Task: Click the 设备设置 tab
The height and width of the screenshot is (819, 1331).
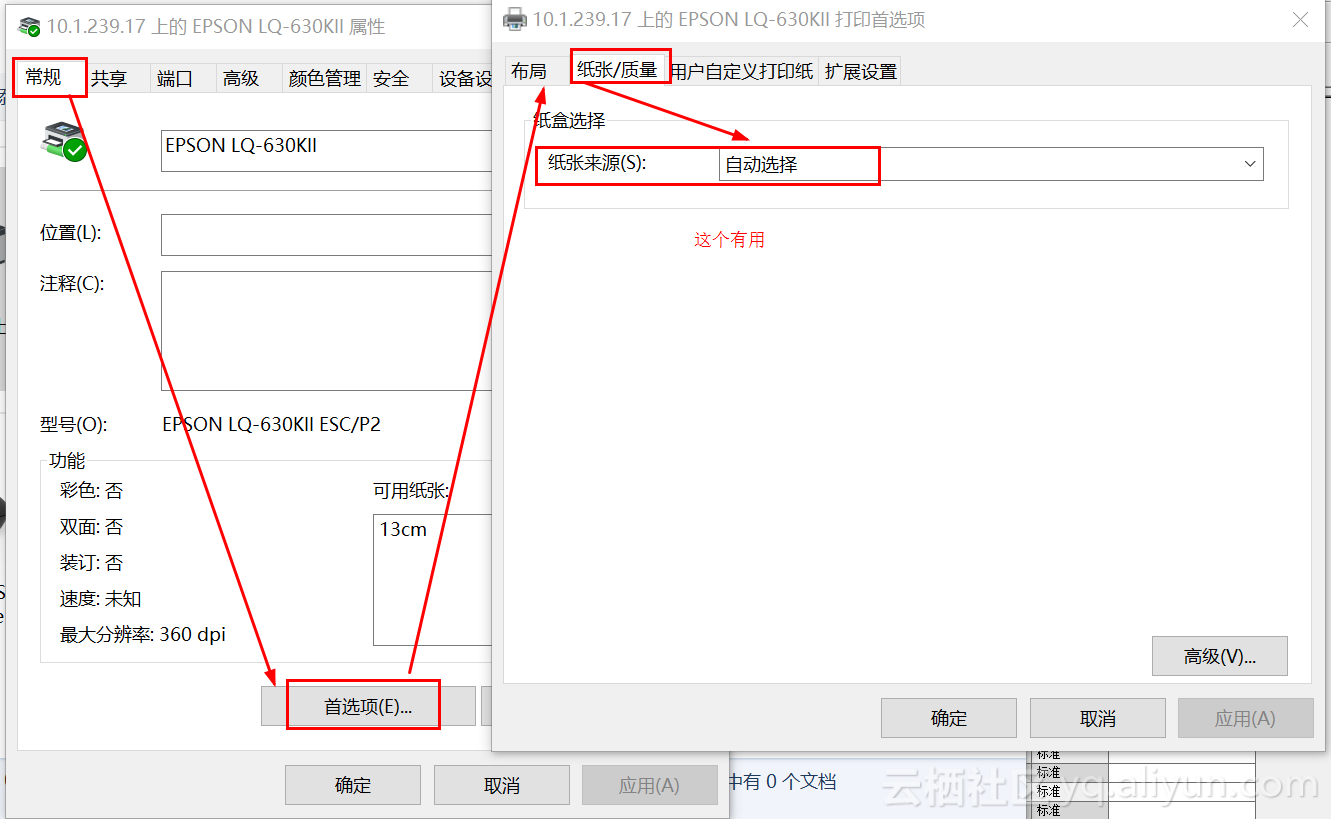Action: pyautogui.click(x=465, y=79)
